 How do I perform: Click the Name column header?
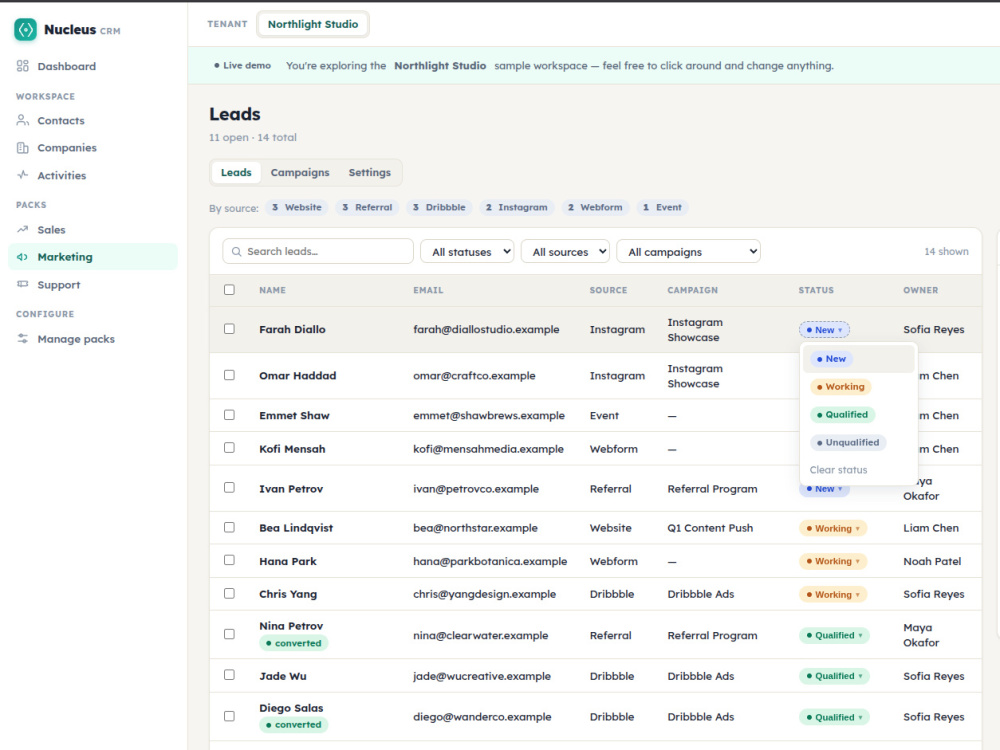[272, 290]
